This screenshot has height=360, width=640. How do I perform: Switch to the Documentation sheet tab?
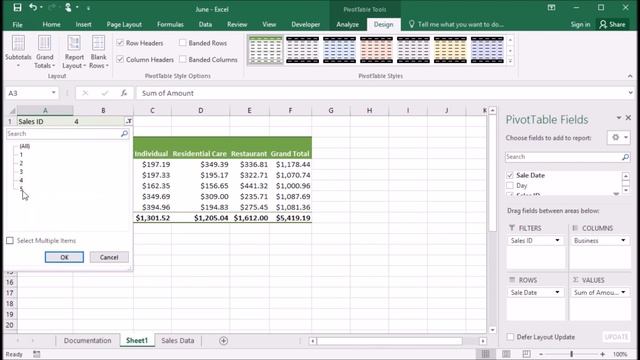click(87, 340)
